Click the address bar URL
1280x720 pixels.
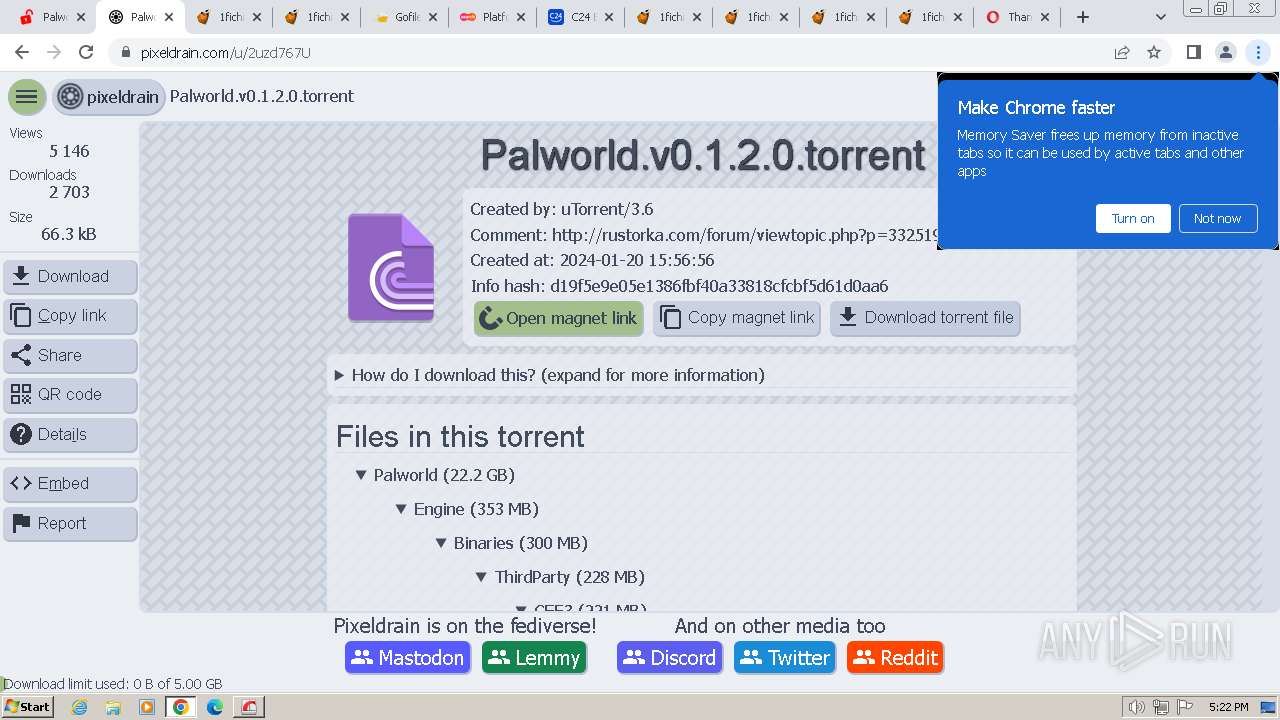click(x=226, y=53)
